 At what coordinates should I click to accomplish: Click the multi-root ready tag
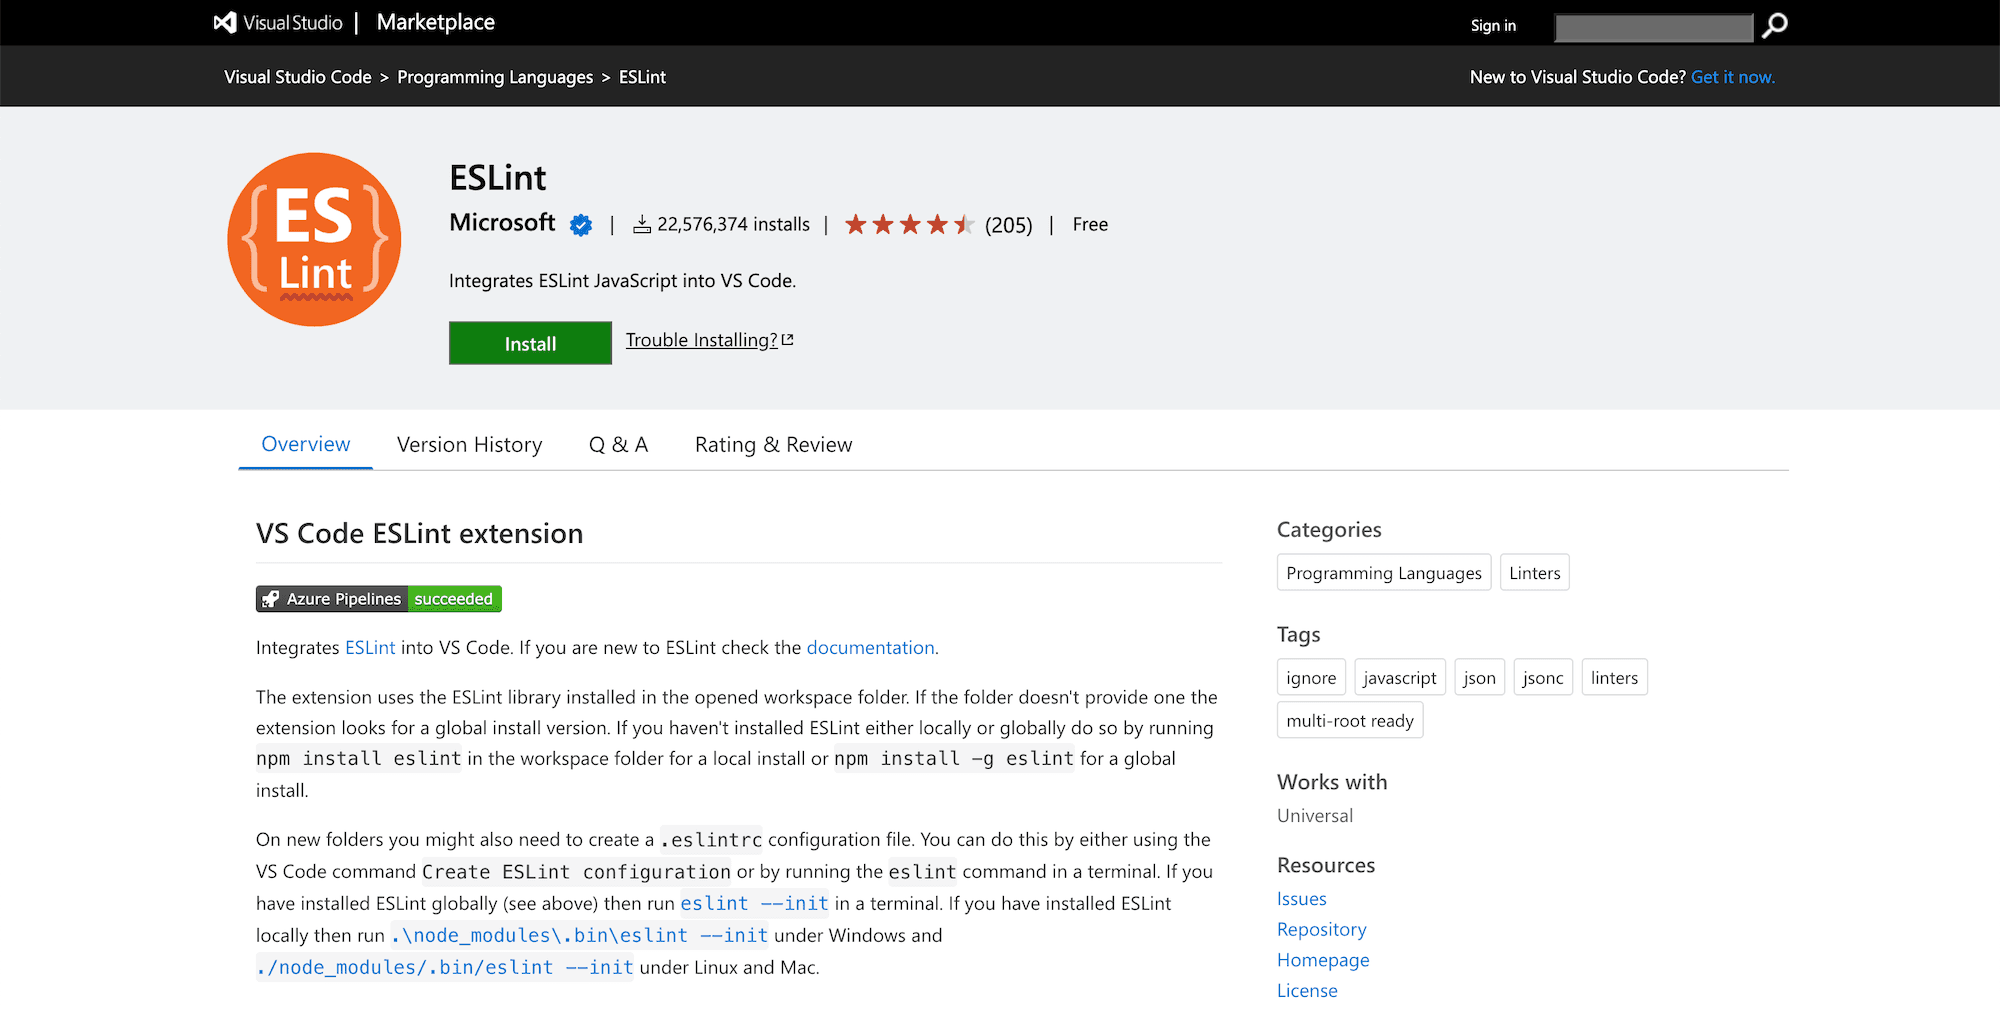[x=1350, y=721]
